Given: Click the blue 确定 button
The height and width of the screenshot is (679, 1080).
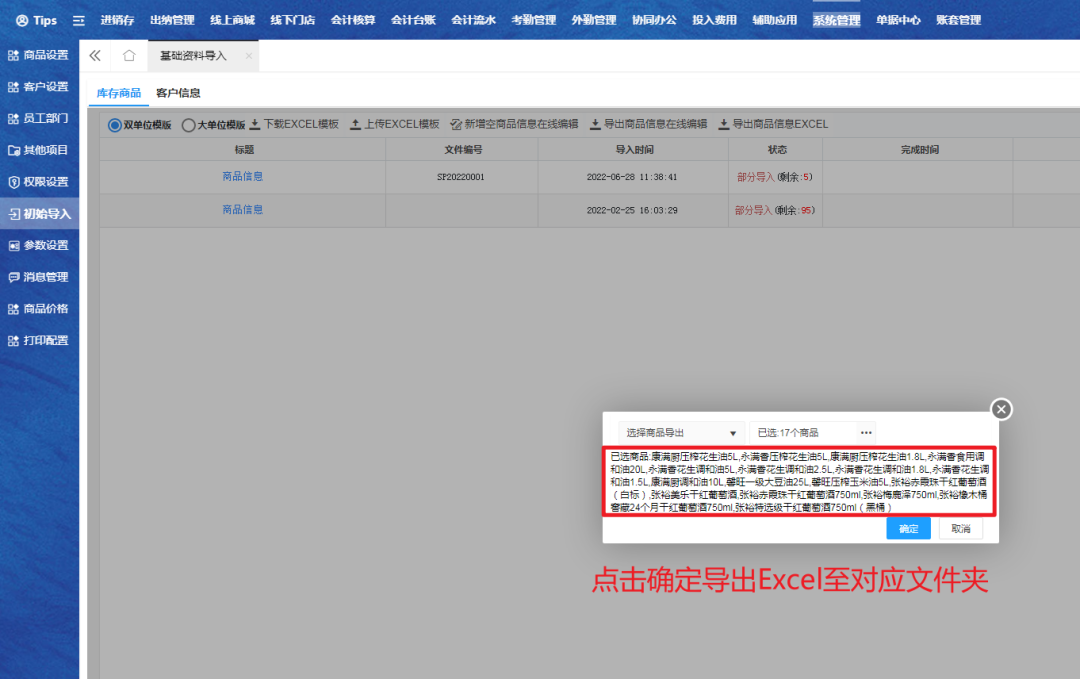Looking at the screenshot, I should click(908, 529).
